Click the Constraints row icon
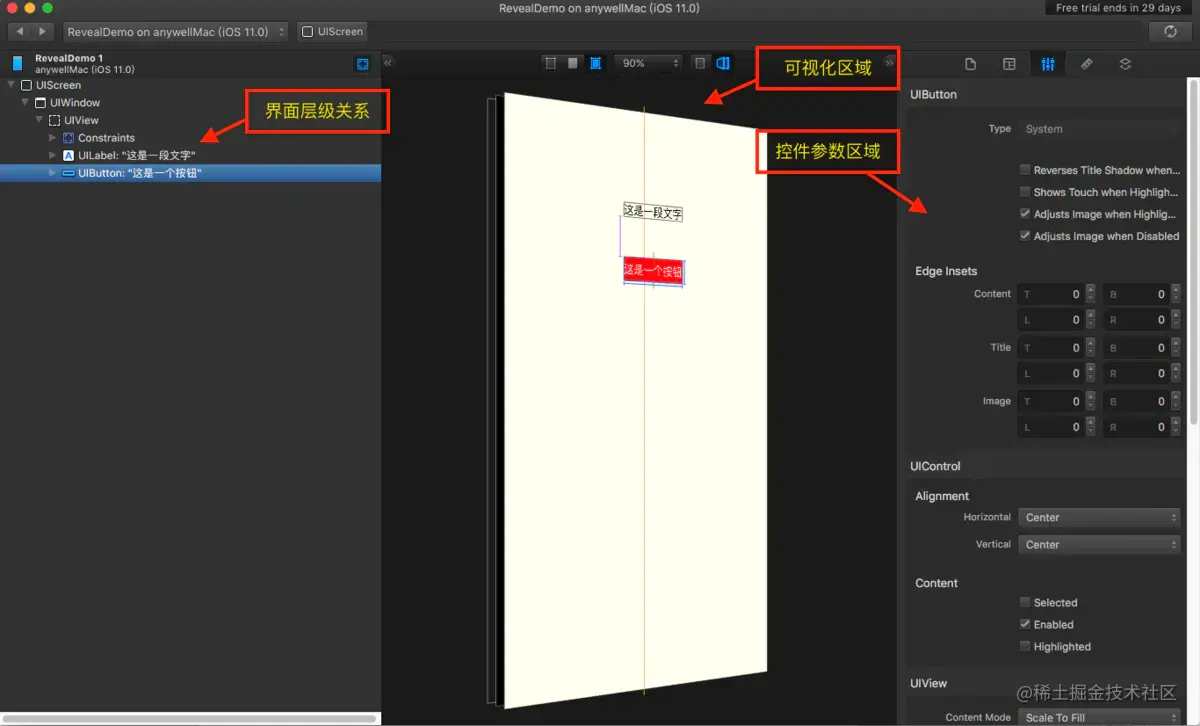The height and width of the screenshot is (726, 1200). [x=68, y=138]
